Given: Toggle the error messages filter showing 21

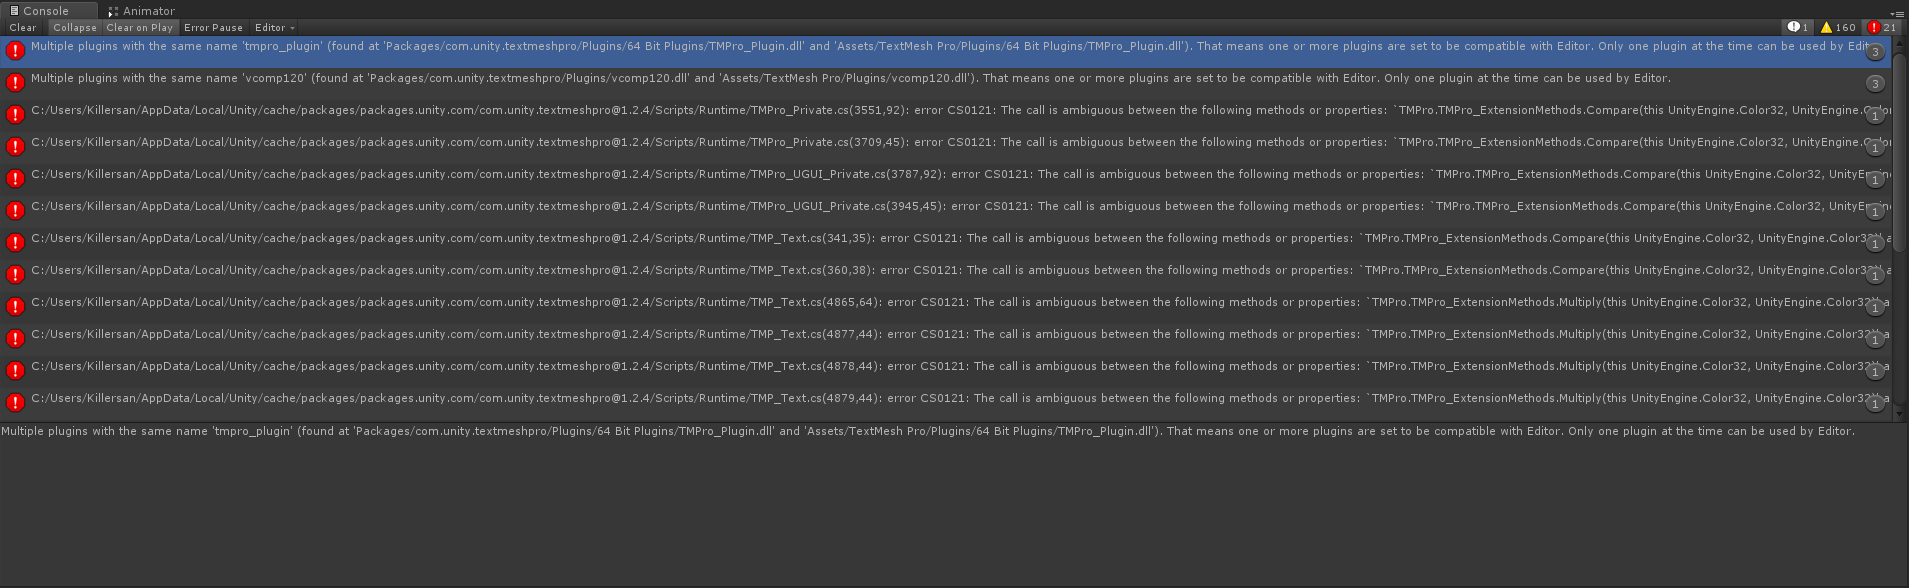Looking at the screenshot, I should click(x=1882, y=28).
